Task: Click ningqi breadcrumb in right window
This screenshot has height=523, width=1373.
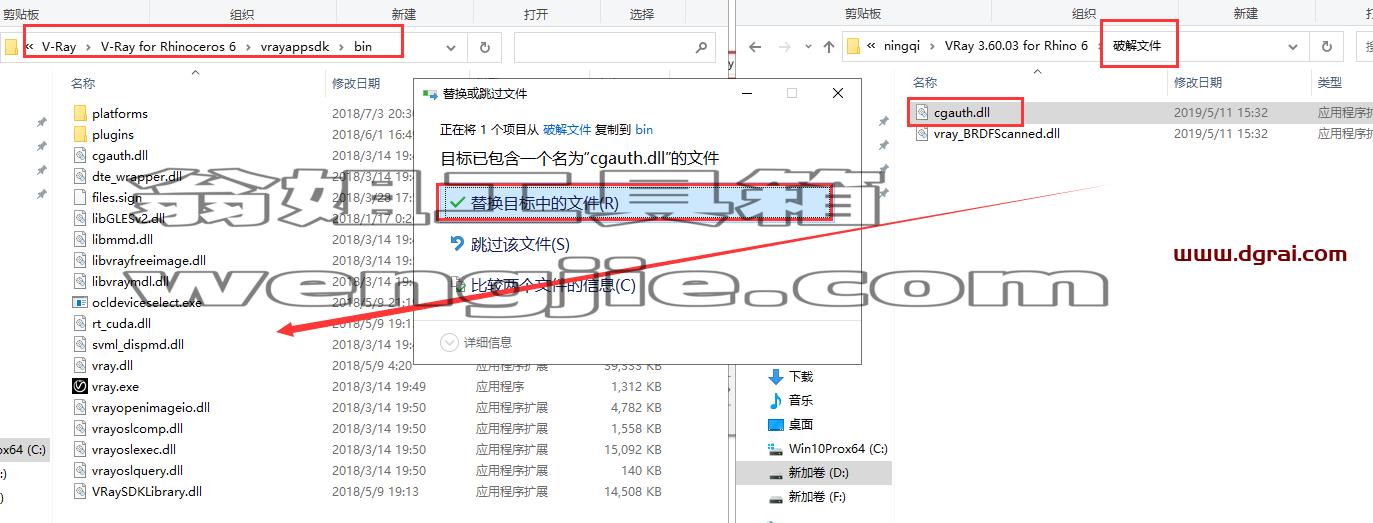Action: 903,46
